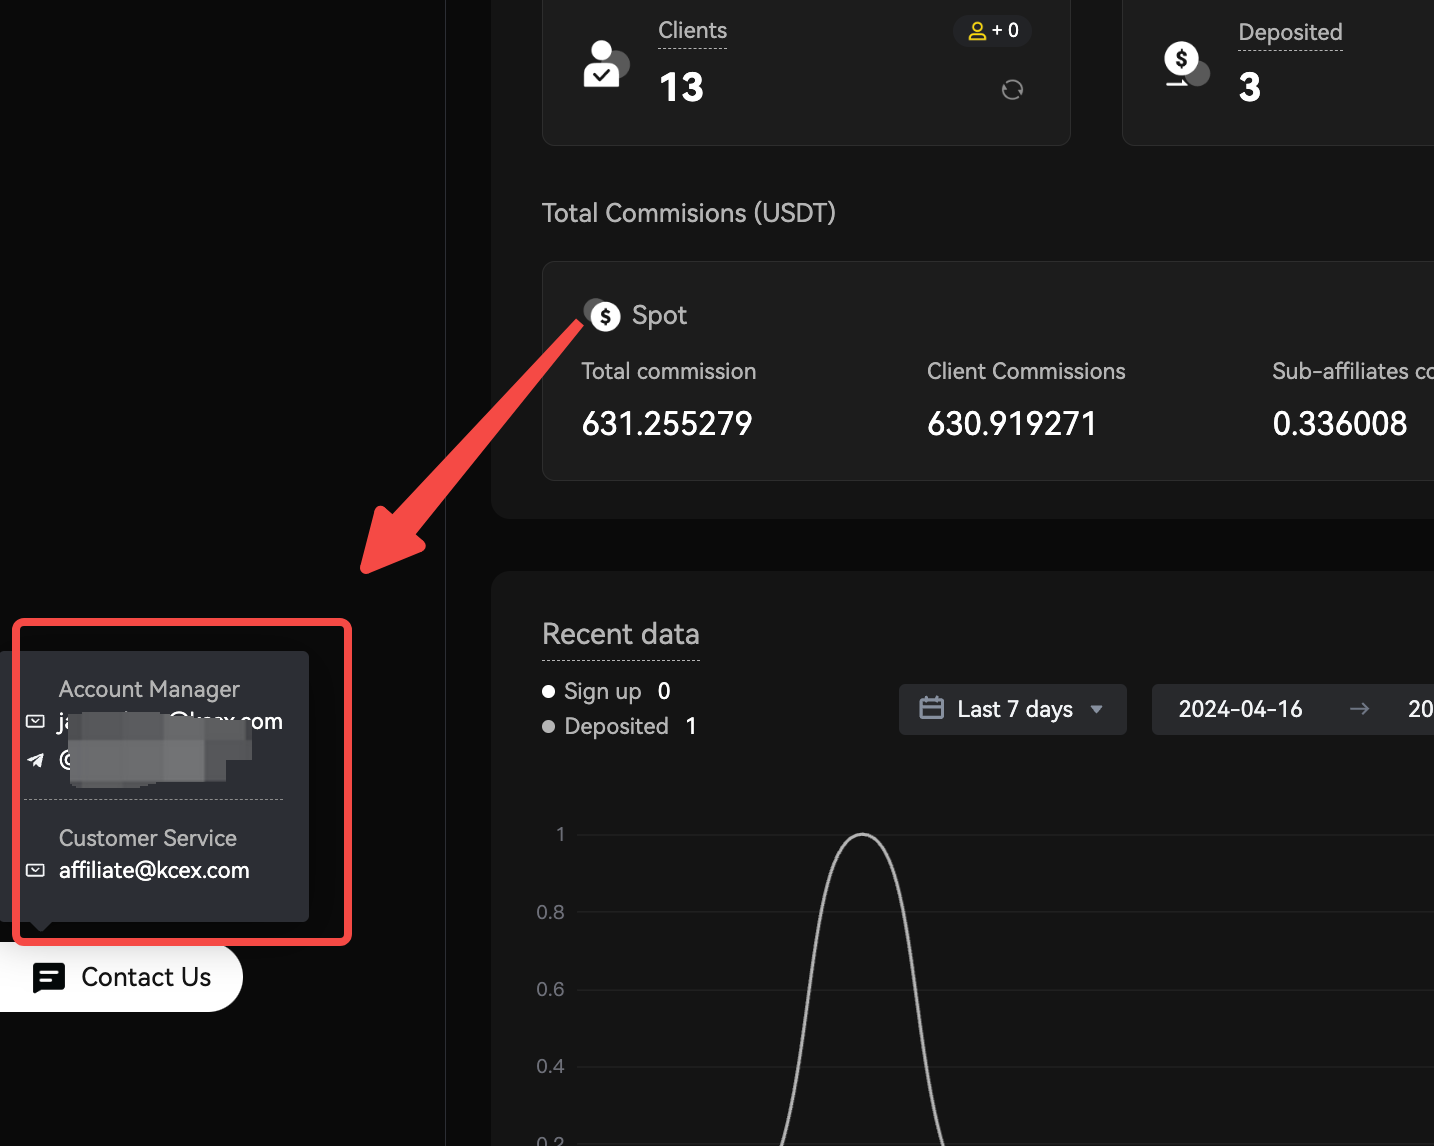Image resolution: width=1434 pixels, height=1146 pixels.
Task: Click the Account Manager email envelope icon
Action: [x=36, y=721]
